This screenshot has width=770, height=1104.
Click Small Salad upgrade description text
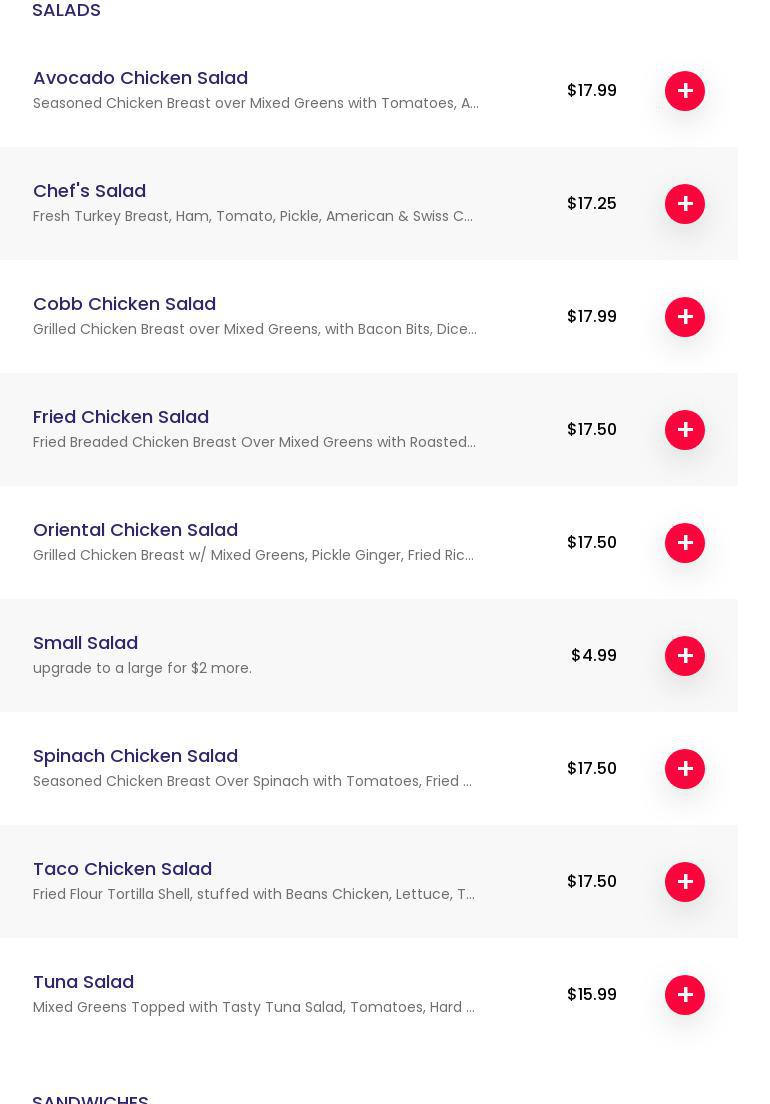point(142,668)
